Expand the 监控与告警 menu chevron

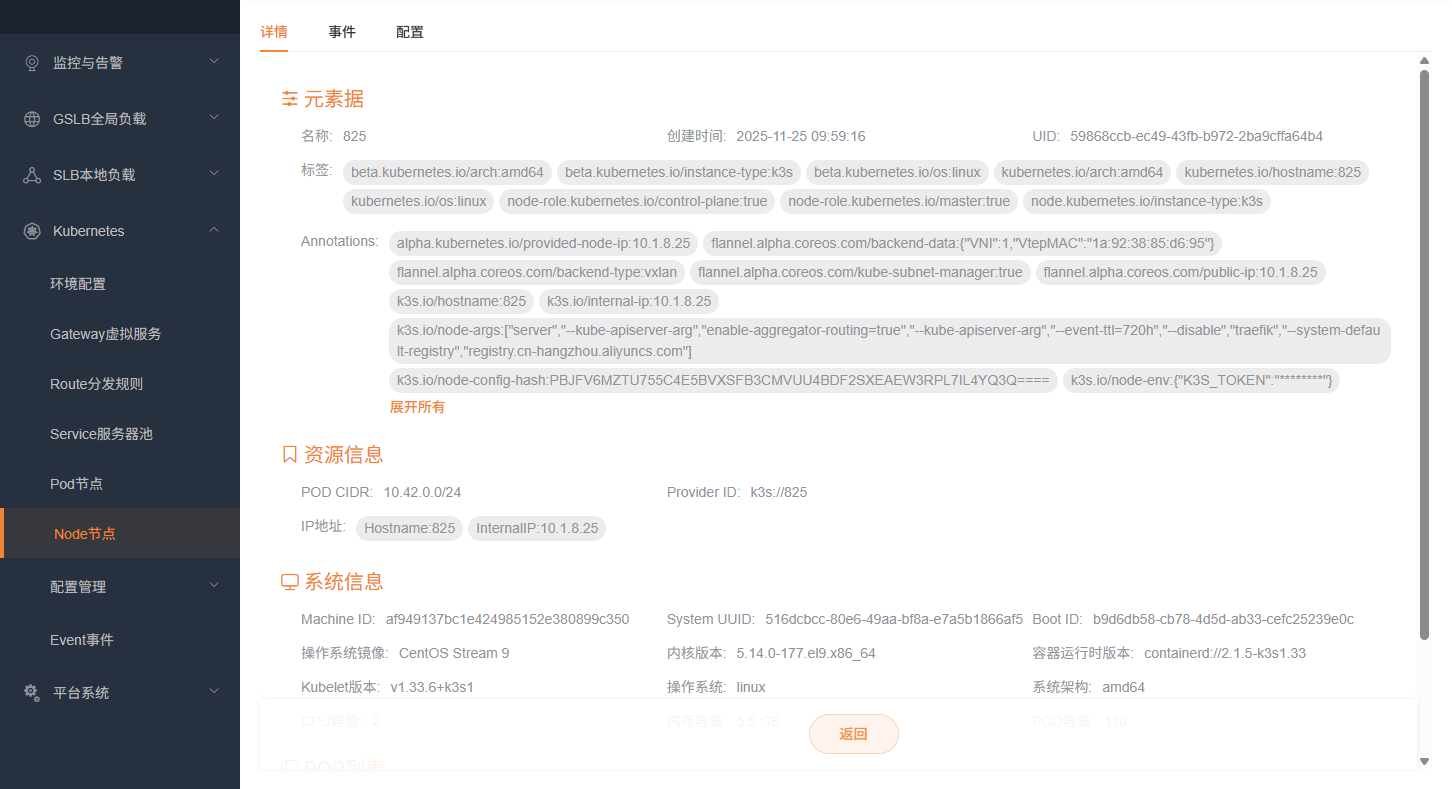[214, 62]
